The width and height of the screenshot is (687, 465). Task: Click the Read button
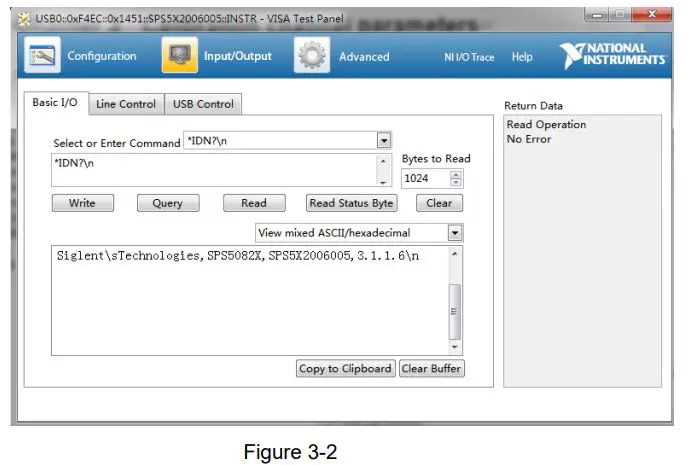[x=254, y=203]
